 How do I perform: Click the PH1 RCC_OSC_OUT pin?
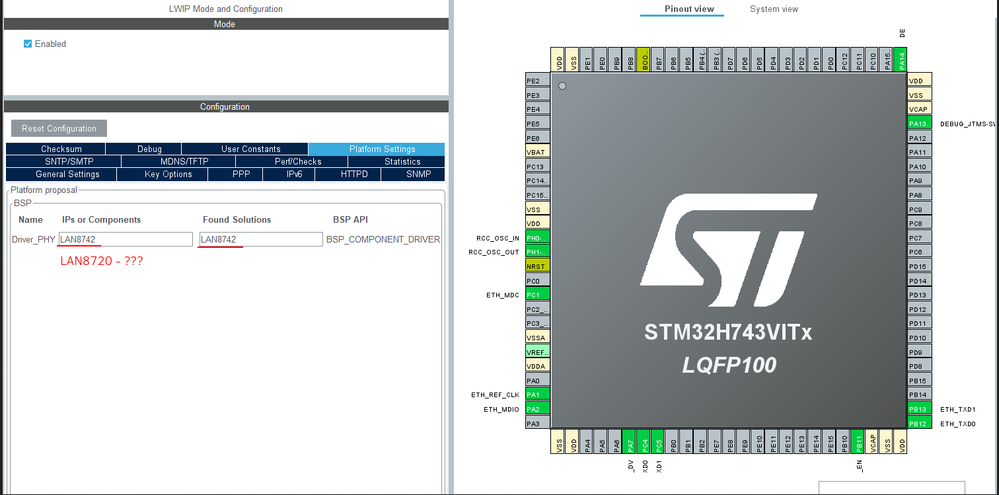pyautogui.click(x=537, y=252)
